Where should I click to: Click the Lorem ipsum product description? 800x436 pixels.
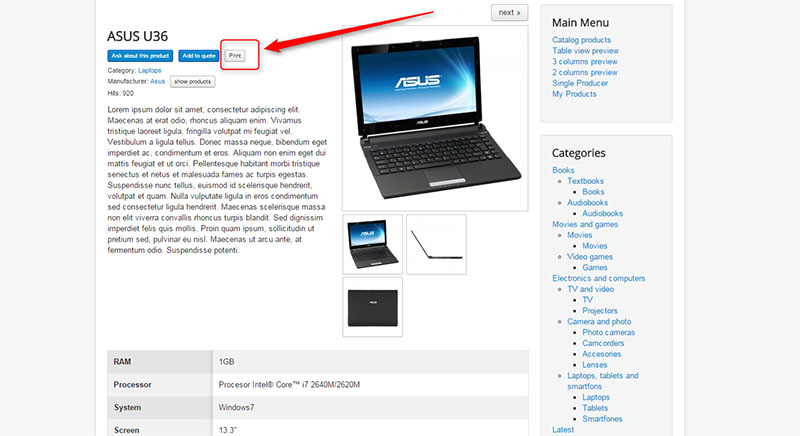point(217,180)
